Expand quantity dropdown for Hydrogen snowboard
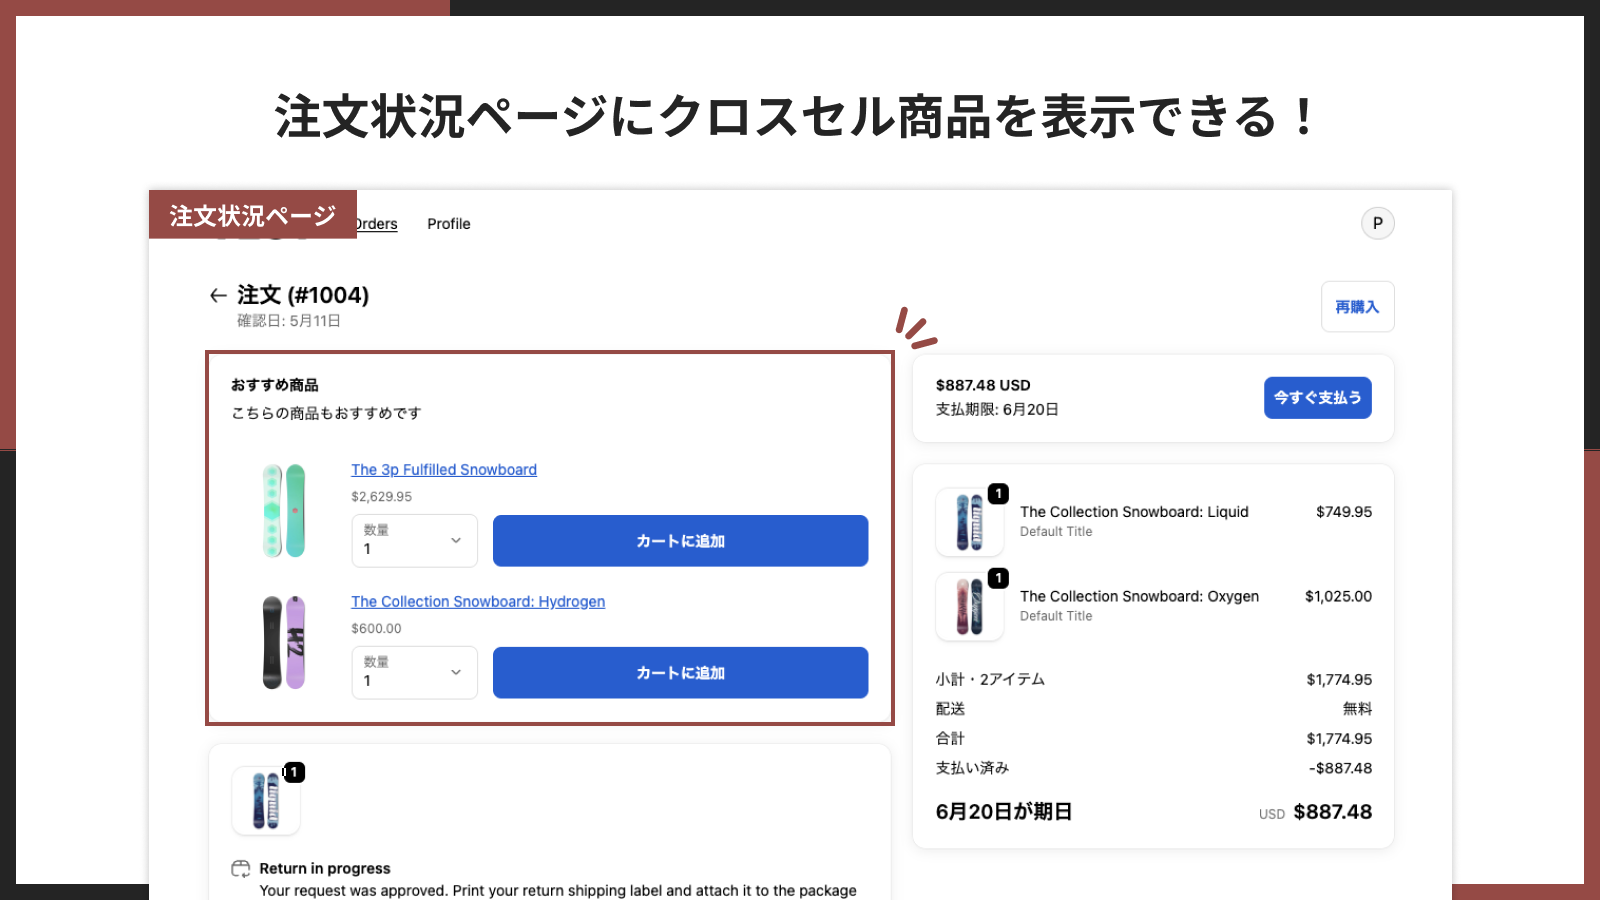The image size is (1600, 900). (x=414, y=673)
